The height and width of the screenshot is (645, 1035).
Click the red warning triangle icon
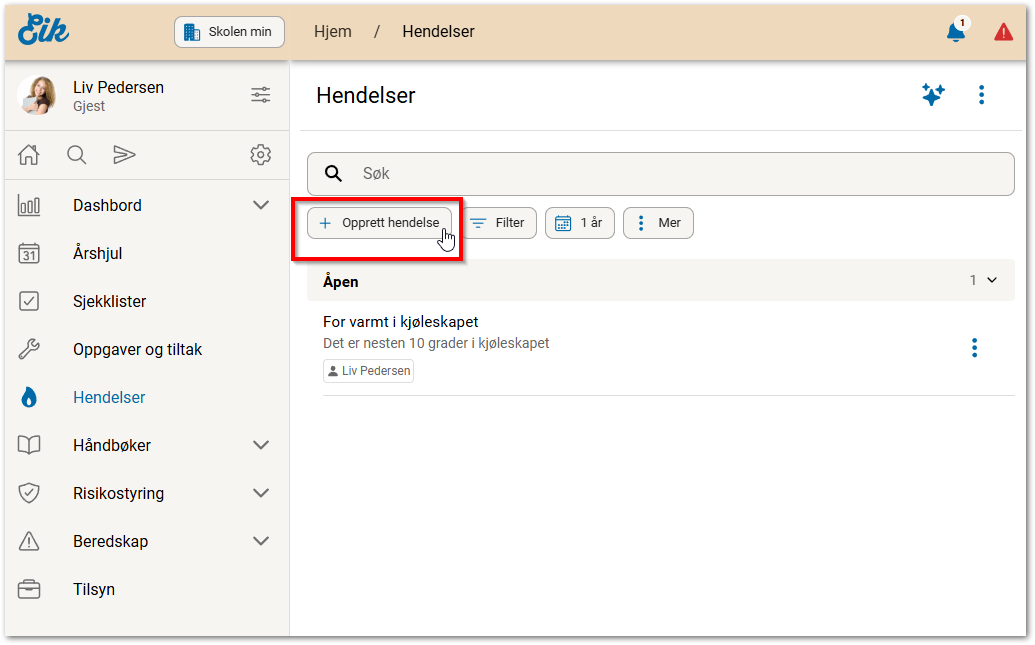pos(1003,32)
